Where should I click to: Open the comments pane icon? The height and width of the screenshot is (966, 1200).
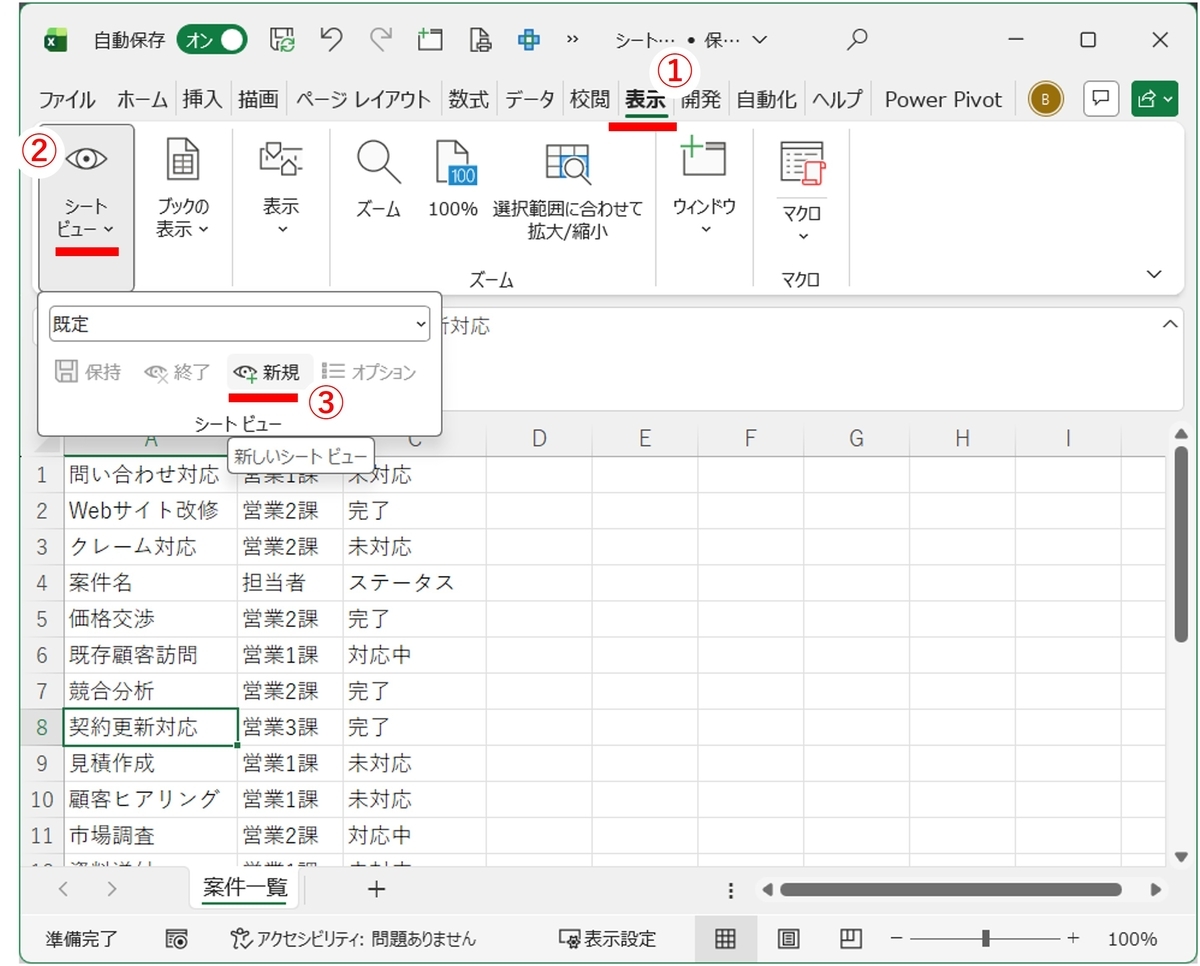point(1101,98)
